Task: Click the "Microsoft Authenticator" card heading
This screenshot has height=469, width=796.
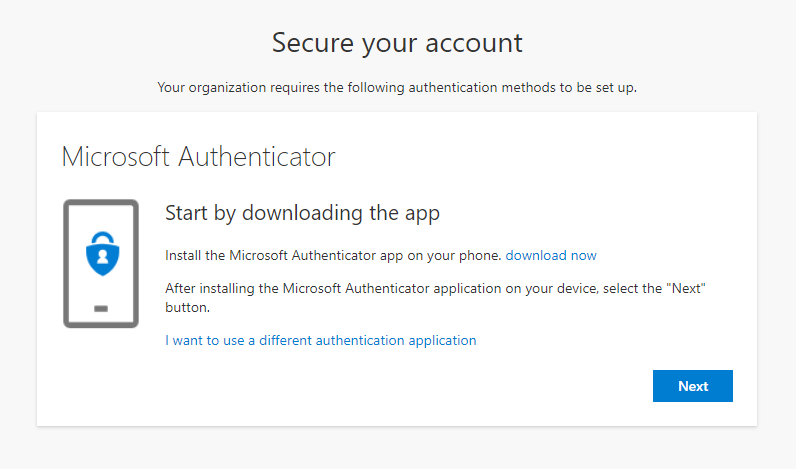Action: [x=198, y=157]
